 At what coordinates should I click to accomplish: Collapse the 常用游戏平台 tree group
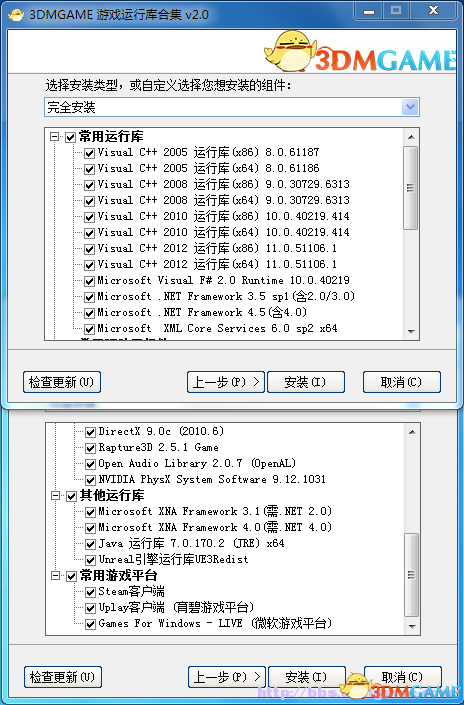[56, 576]
